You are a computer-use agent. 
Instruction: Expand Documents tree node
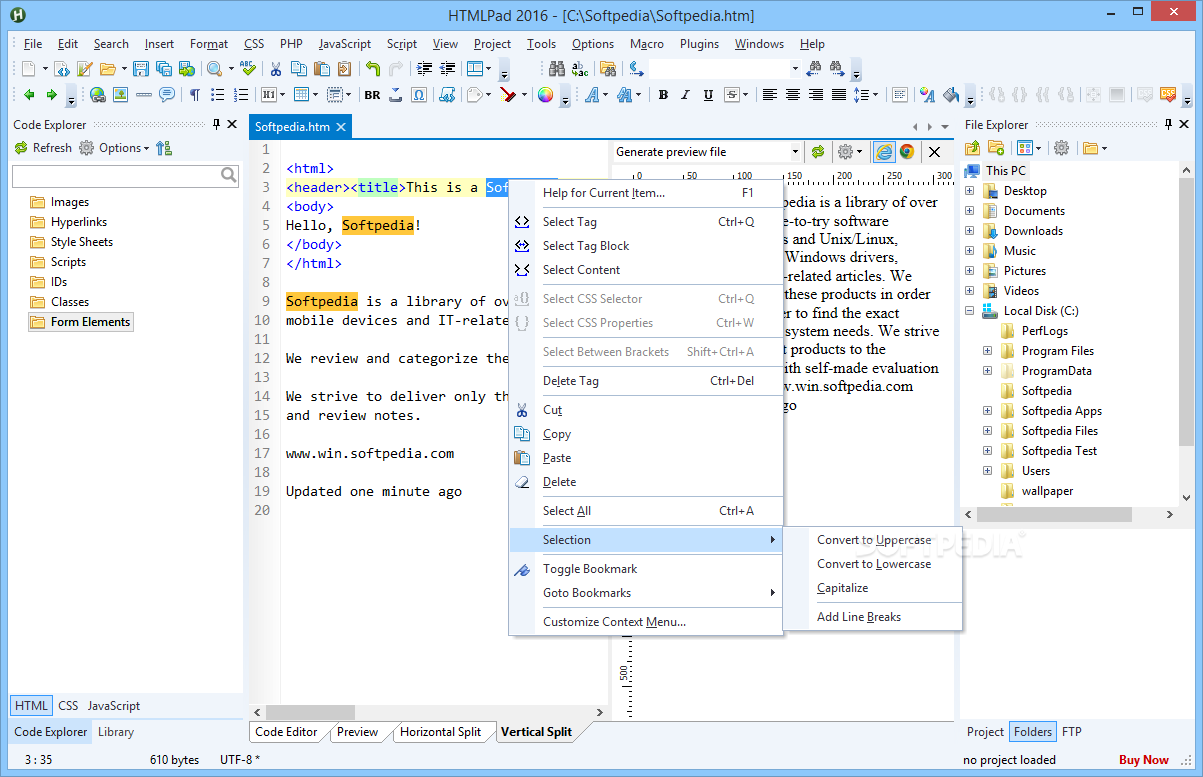click(x=969, y=211)
